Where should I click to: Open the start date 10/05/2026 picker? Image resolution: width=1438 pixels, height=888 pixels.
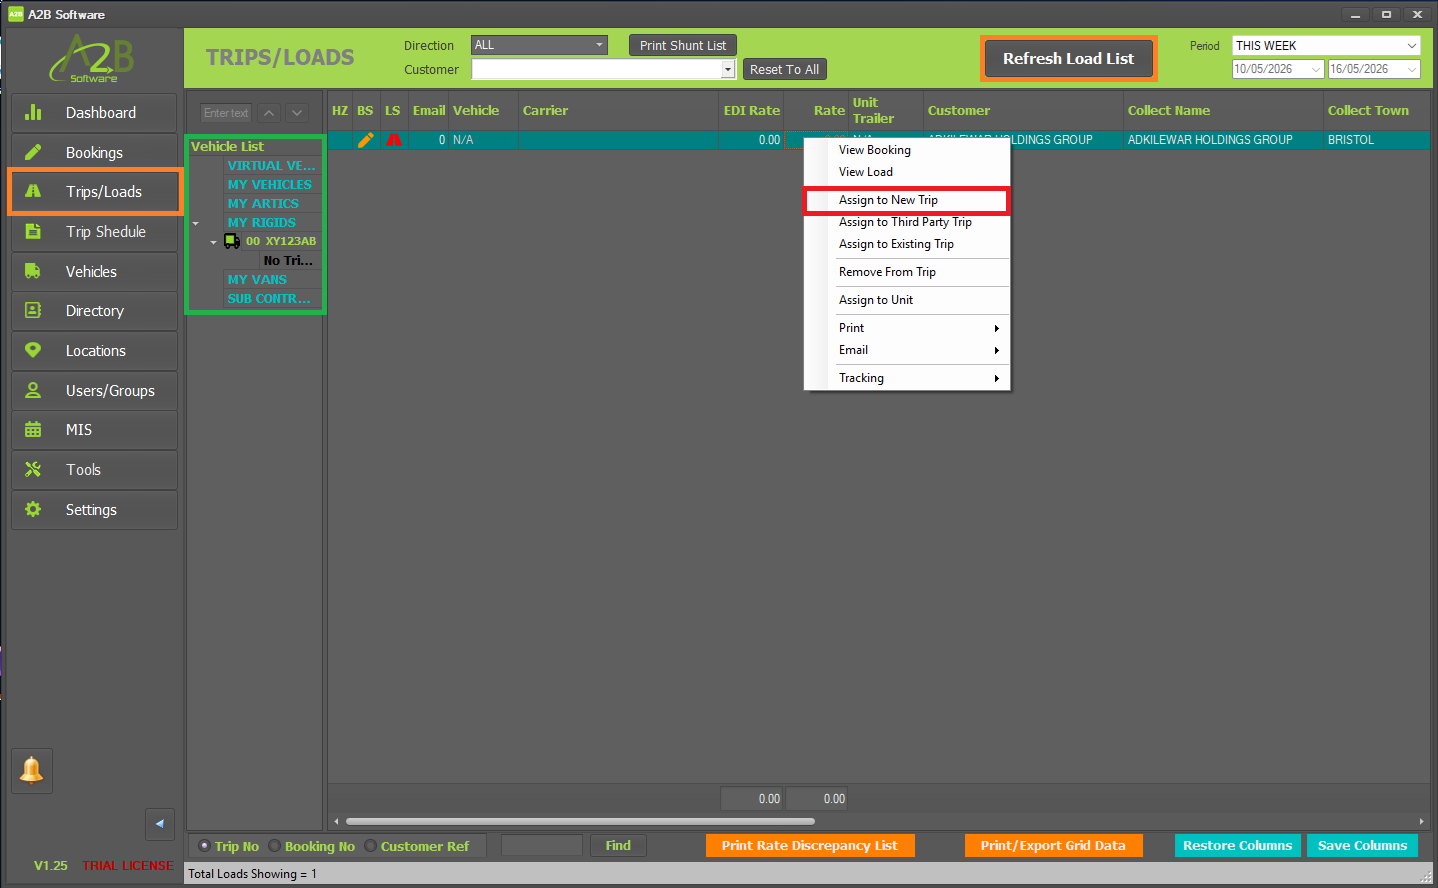[1278, 69]
